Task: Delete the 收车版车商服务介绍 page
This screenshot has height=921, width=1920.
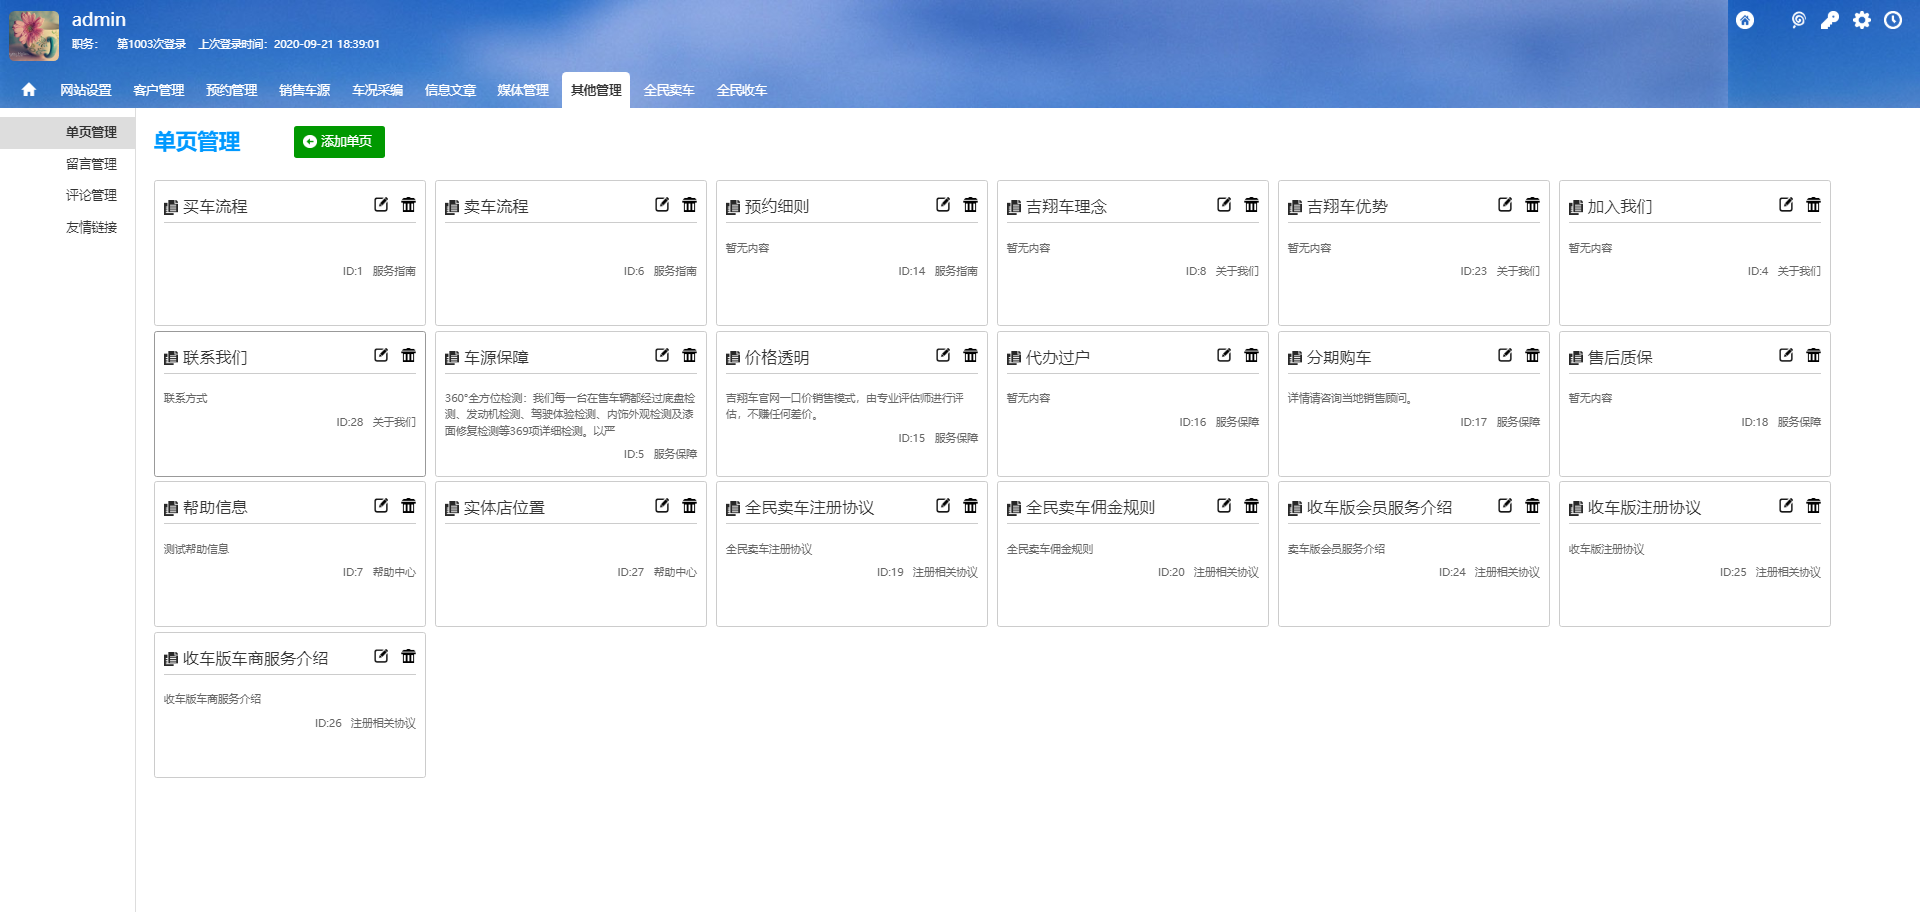Action: tap(408, 656)
